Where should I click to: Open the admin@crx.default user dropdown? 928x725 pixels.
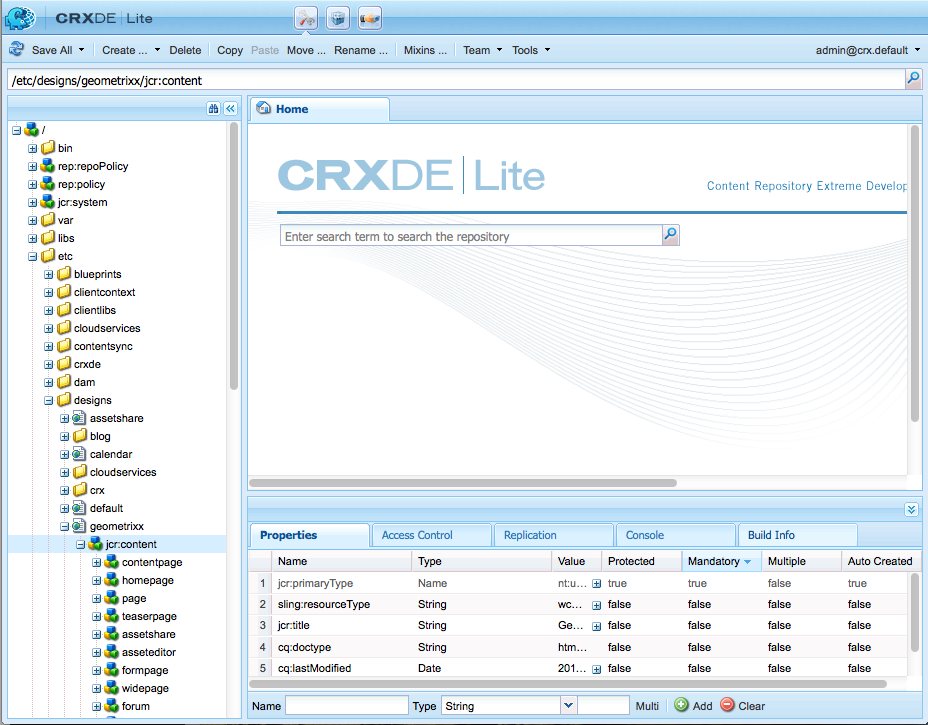[868, 50]
